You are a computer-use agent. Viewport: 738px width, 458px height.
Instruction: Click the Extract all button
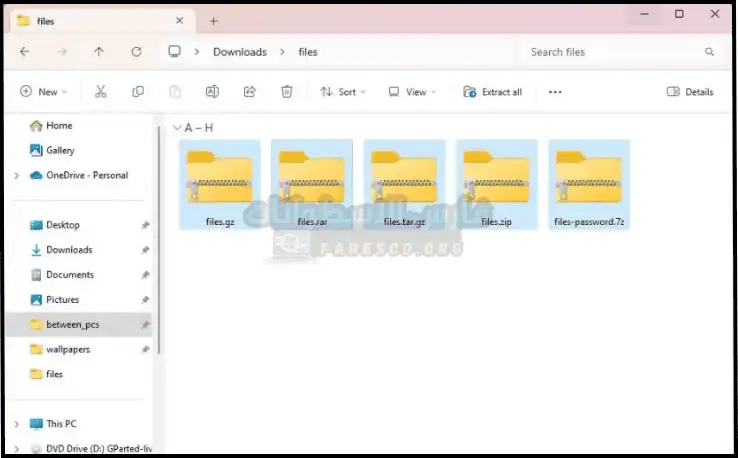(493, 92)
